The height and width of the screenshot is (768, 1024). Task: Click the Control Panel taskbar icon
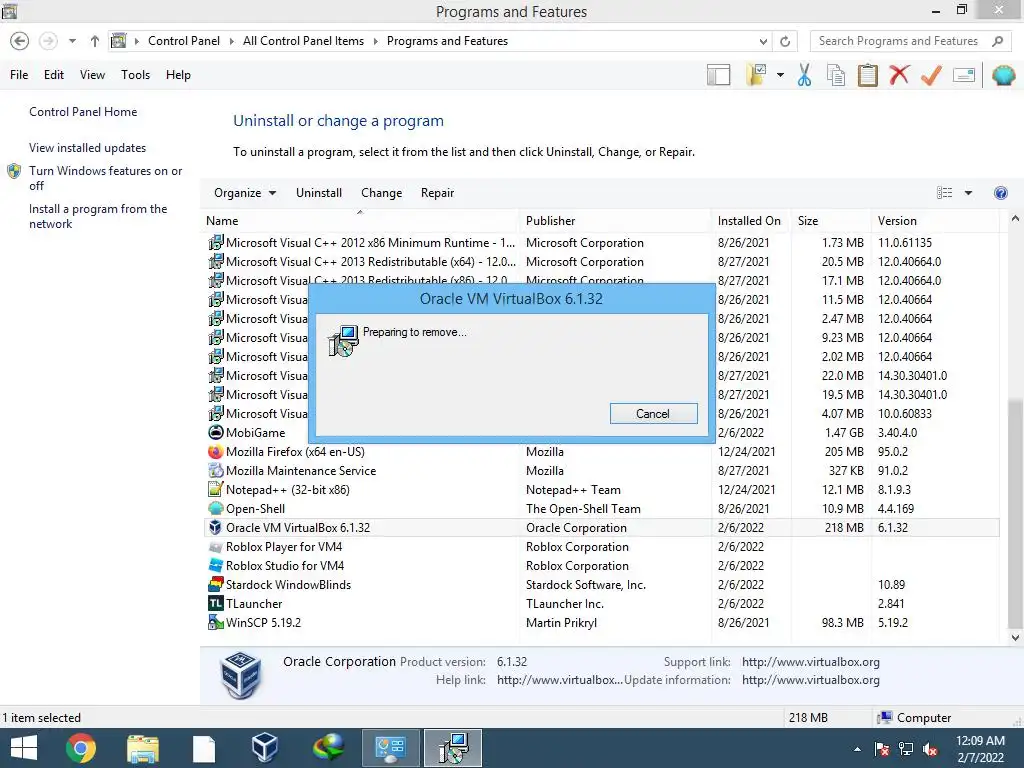click(x=391, y=748)
